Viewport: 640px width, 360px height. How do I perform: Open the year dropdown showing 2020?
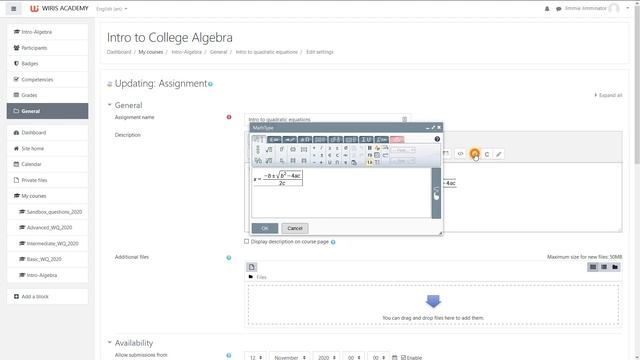326,357
